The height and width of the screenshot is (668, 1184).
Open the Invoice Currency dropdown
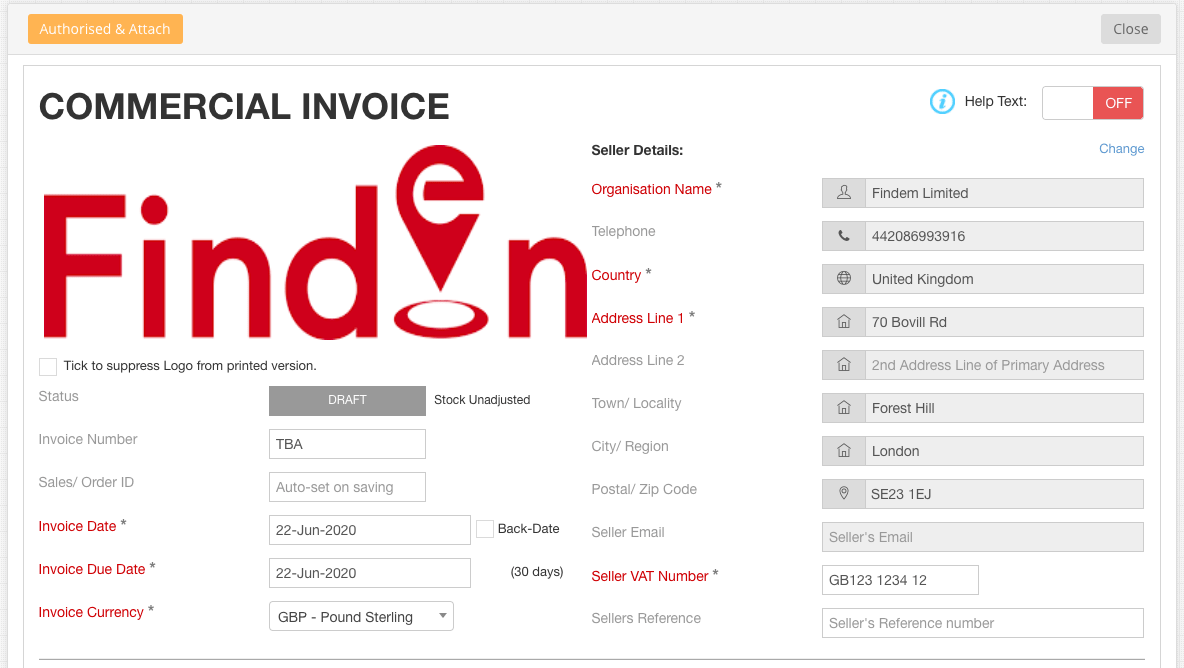[361, 617]
